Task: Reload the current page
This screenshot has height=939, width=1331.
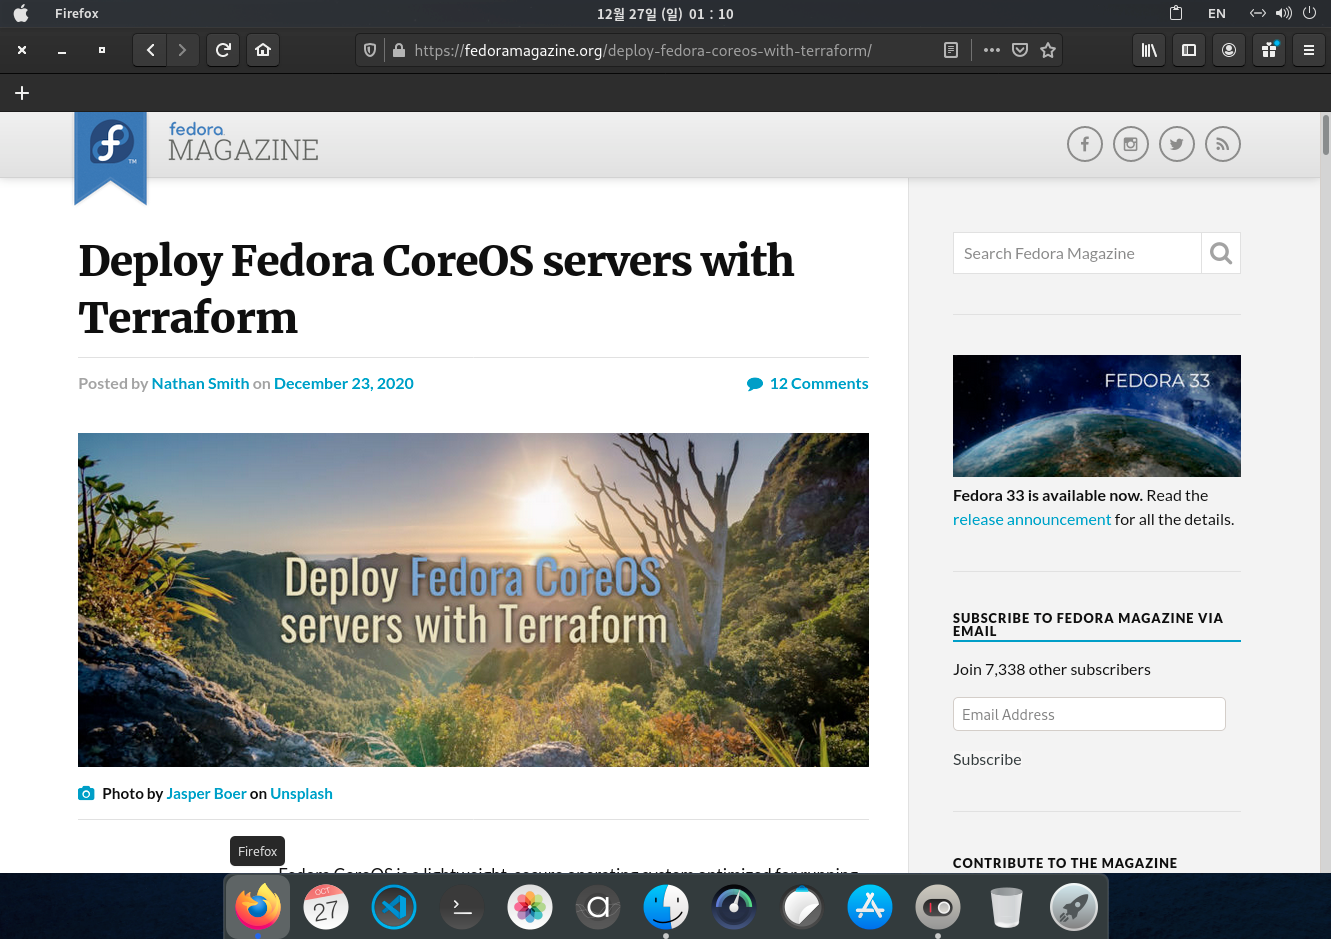Action: click(223, 50)
